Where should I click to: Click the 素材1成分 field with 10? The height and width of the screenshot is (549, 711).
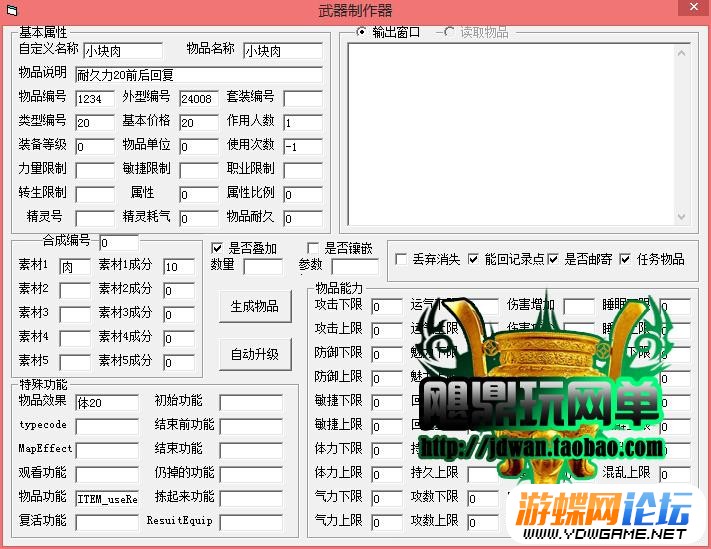(x=179, y=267)
